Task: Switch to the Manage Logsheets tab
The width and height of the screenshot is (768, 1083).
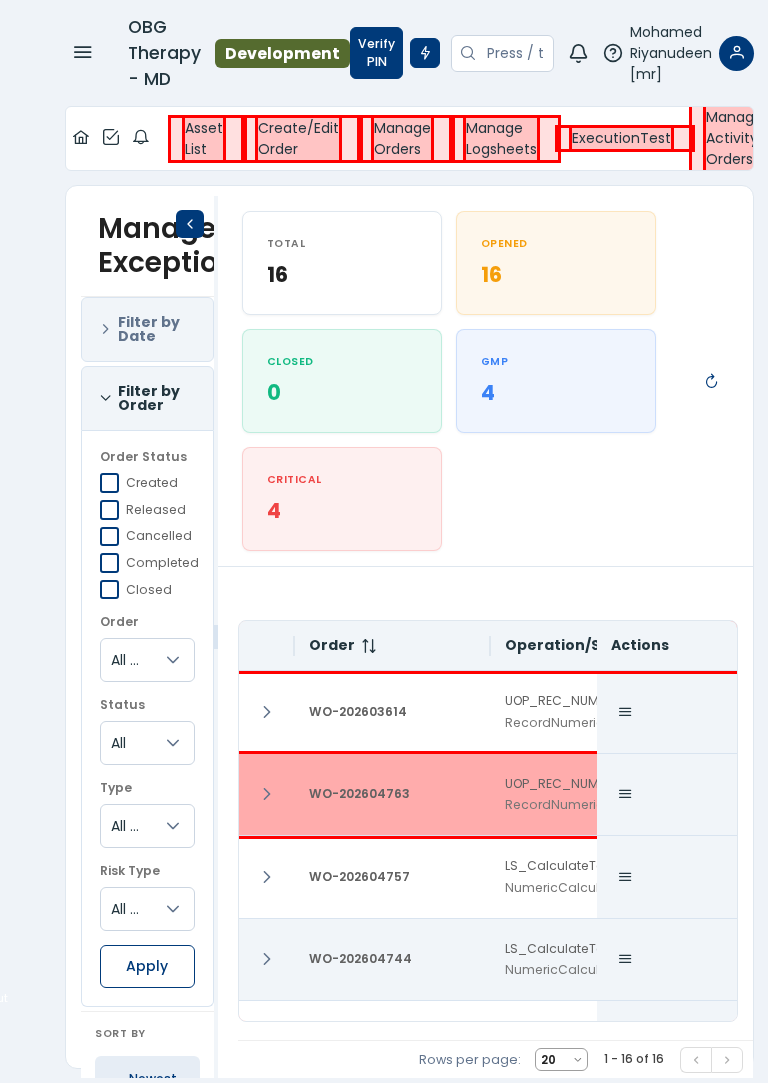Action: [501, 139]
